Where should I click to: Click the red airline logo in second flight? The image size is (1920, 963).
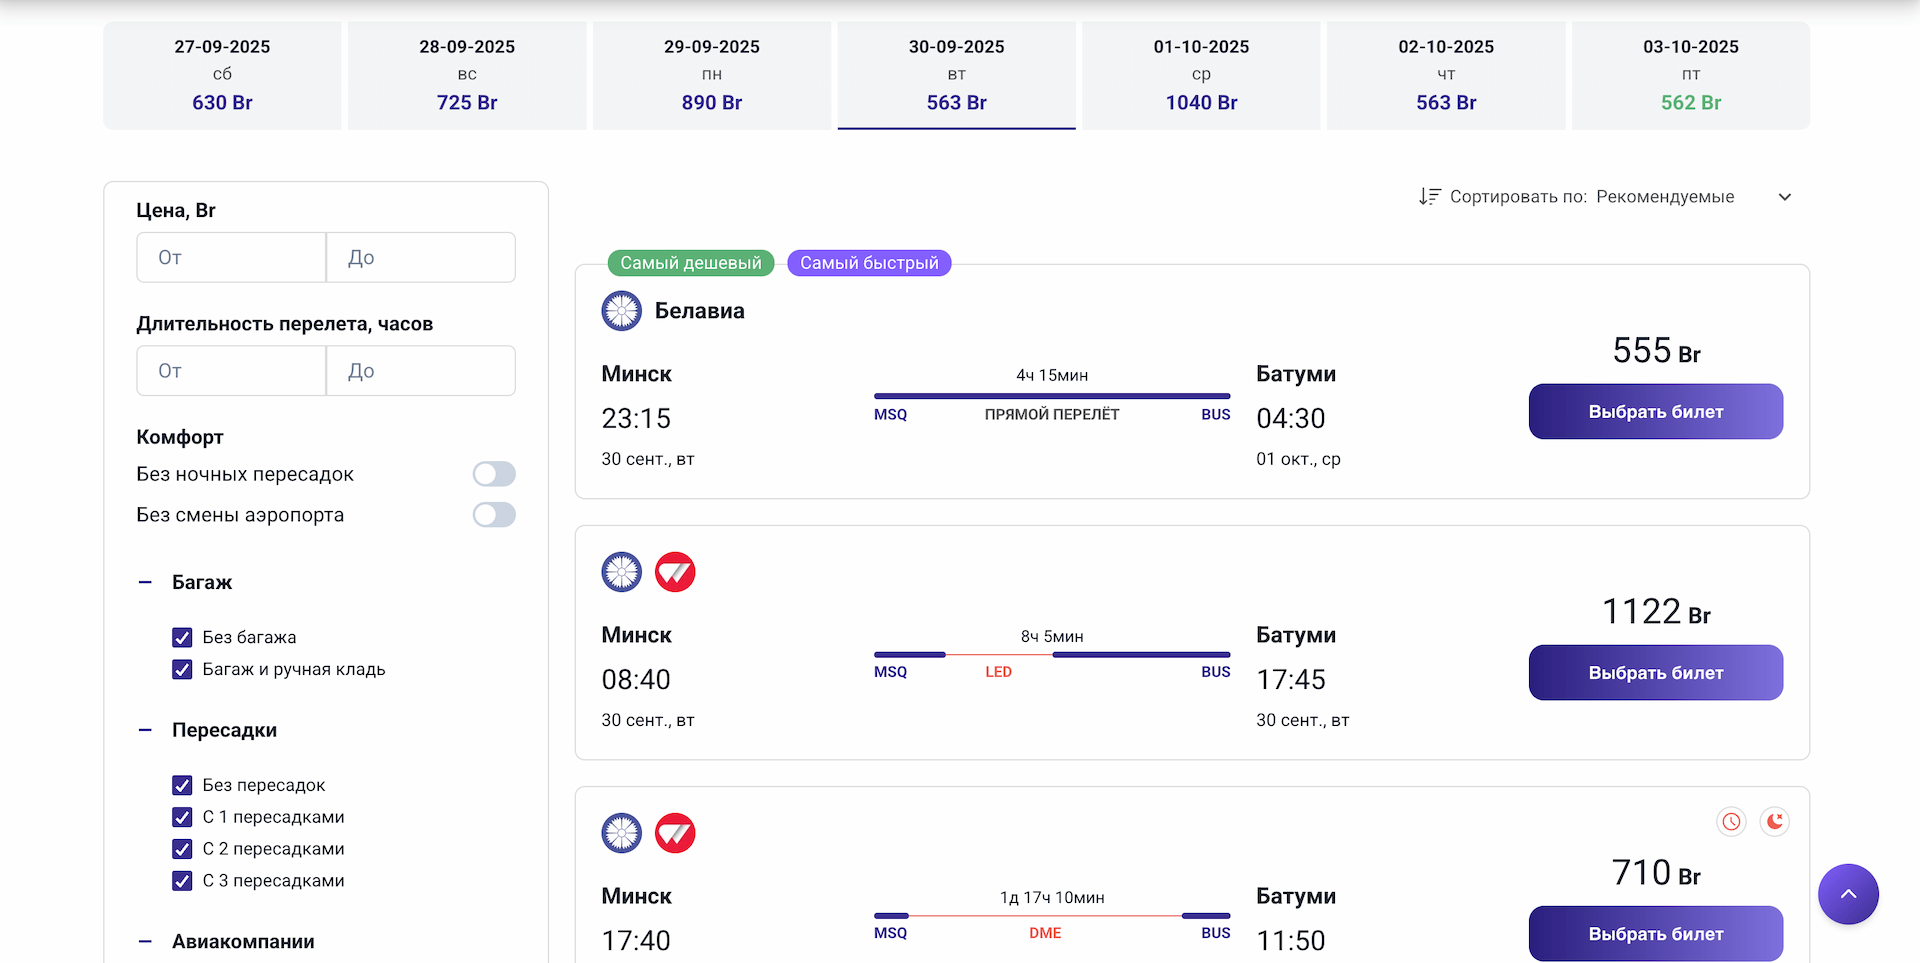point(675,572)
